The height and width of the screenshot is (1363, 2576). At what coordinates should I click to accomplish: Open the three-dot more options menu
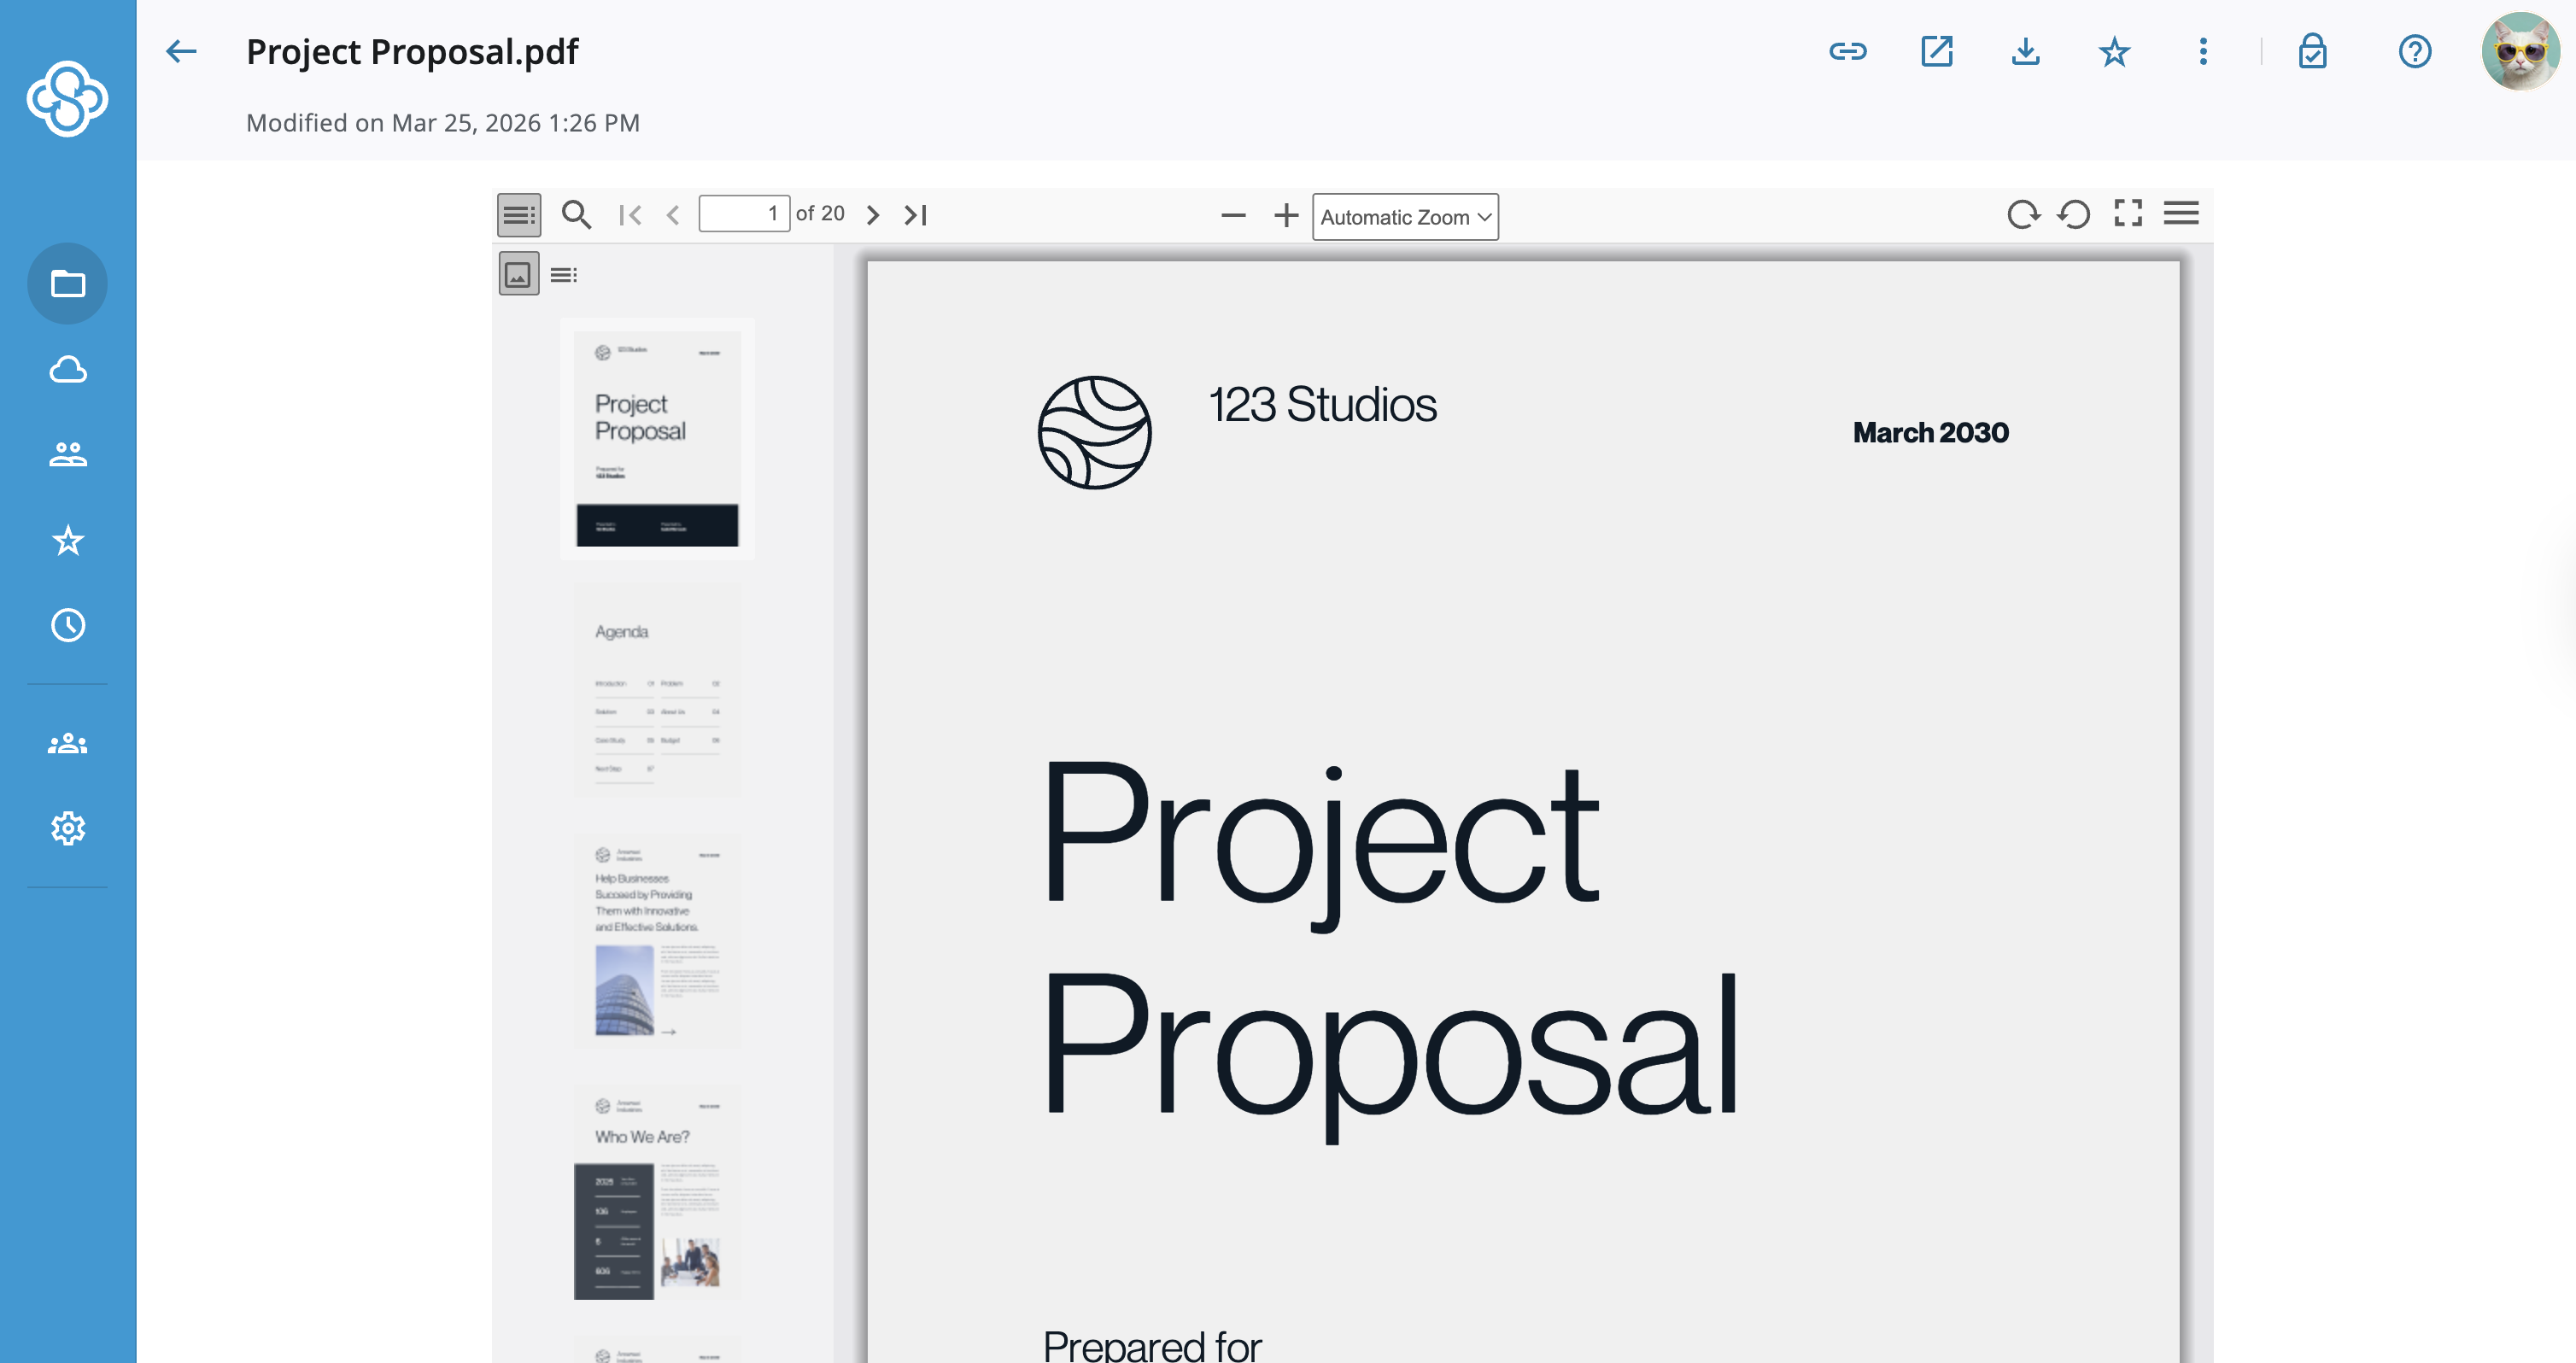tap(2202, 51)
